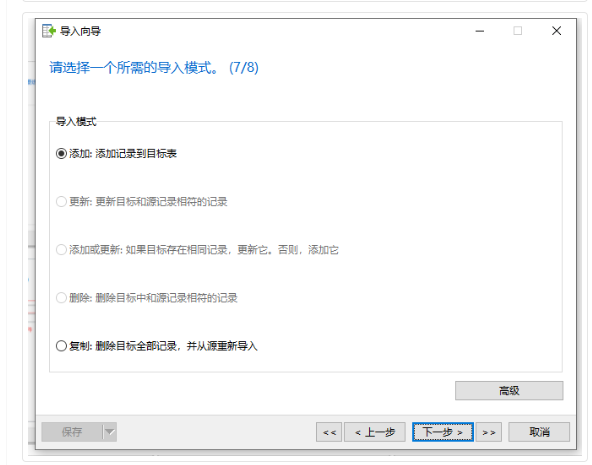592x465 pixels.
Task: Click the 保存 save profile button
Action: (x=72, y=432)
